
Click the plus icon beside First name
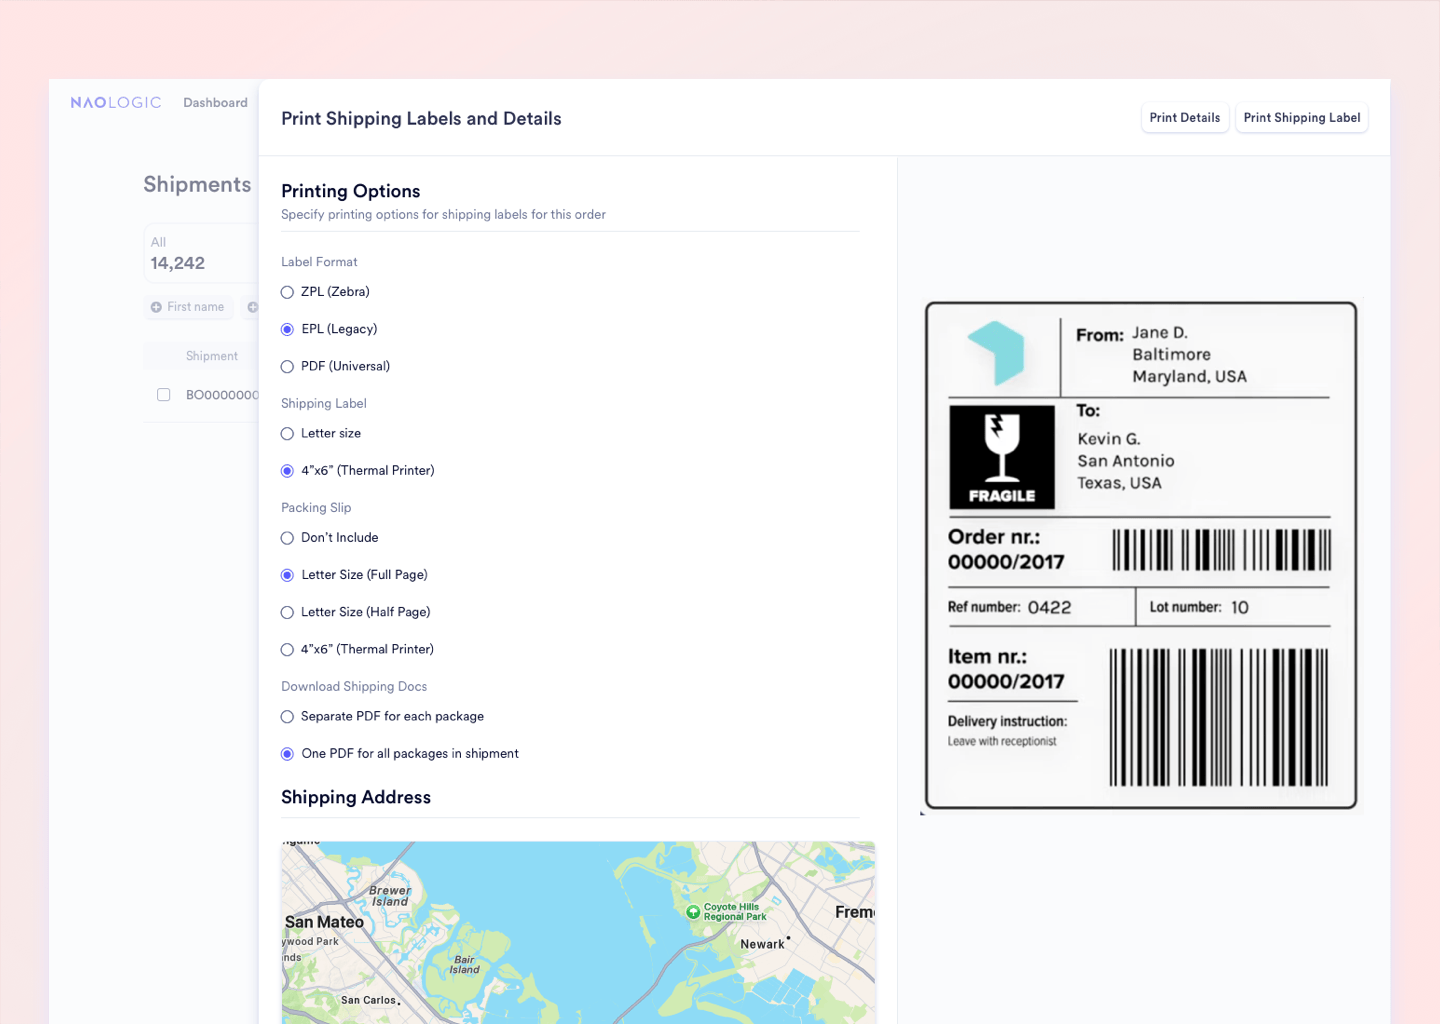(x=156, y=307)
